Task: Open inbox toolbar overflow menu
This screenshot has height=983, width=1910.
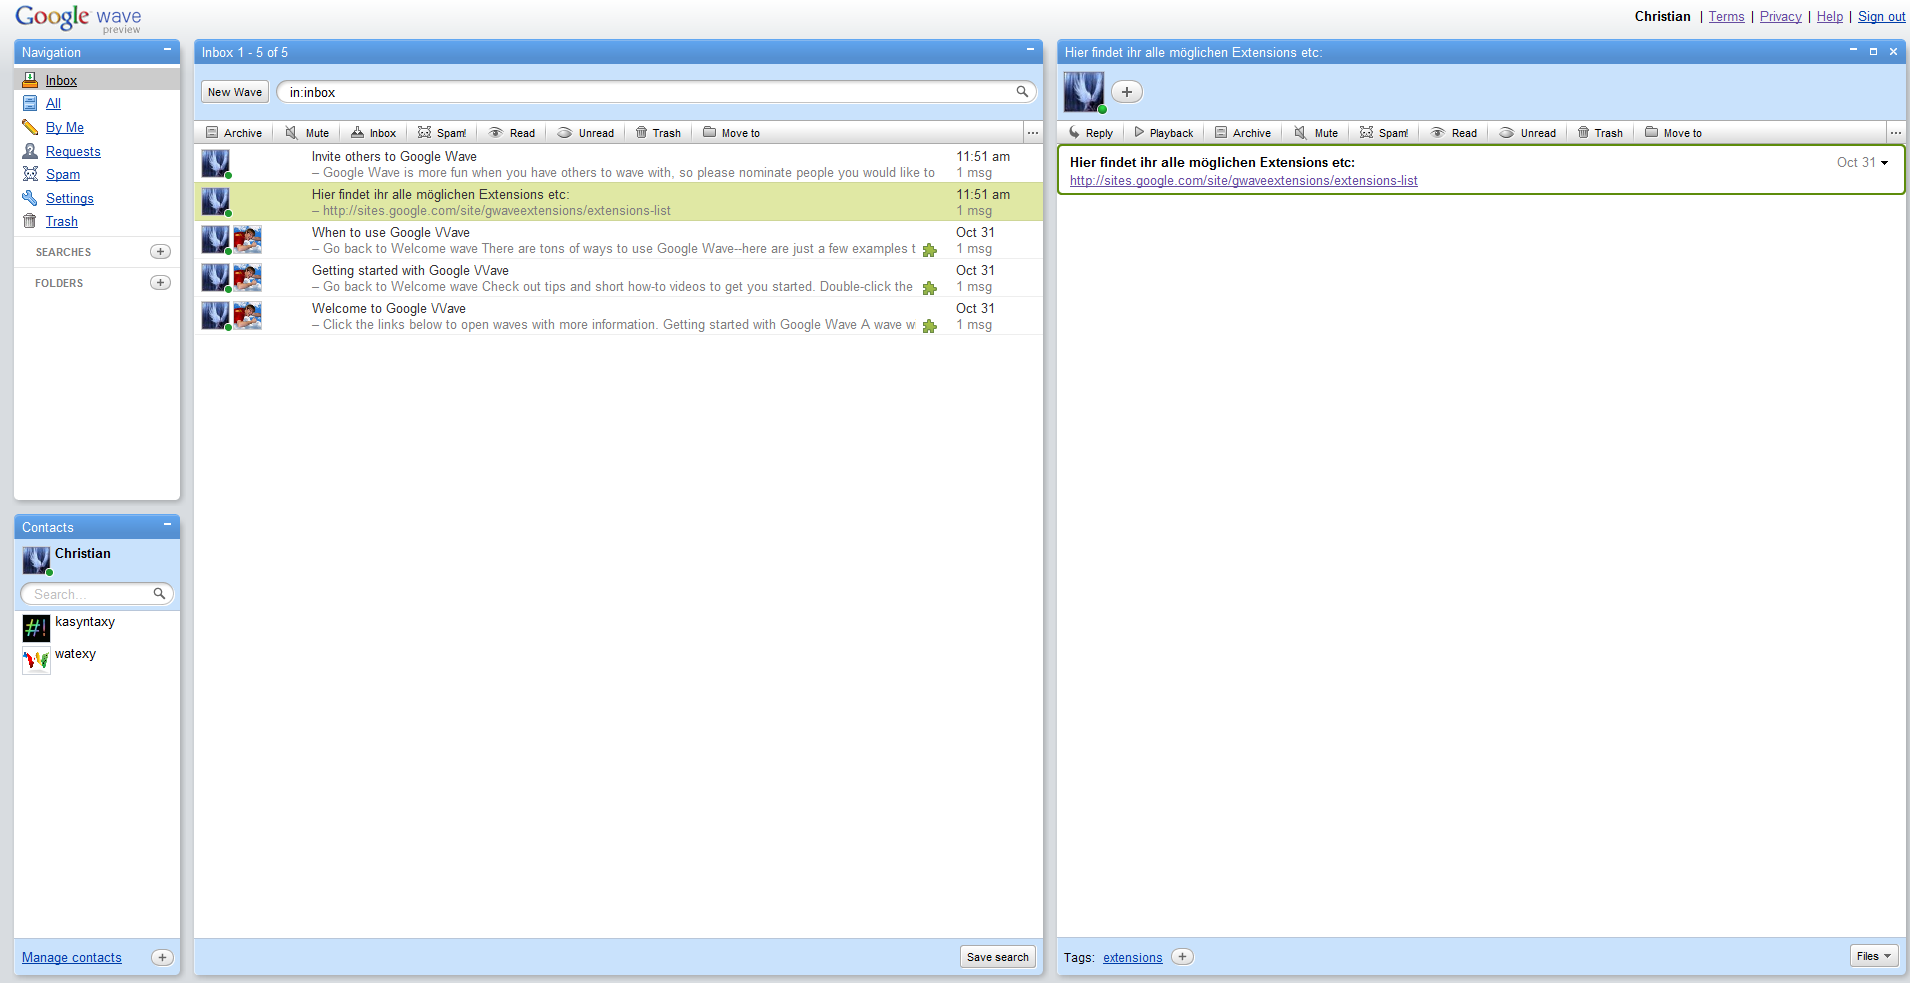Action: 1033,133
